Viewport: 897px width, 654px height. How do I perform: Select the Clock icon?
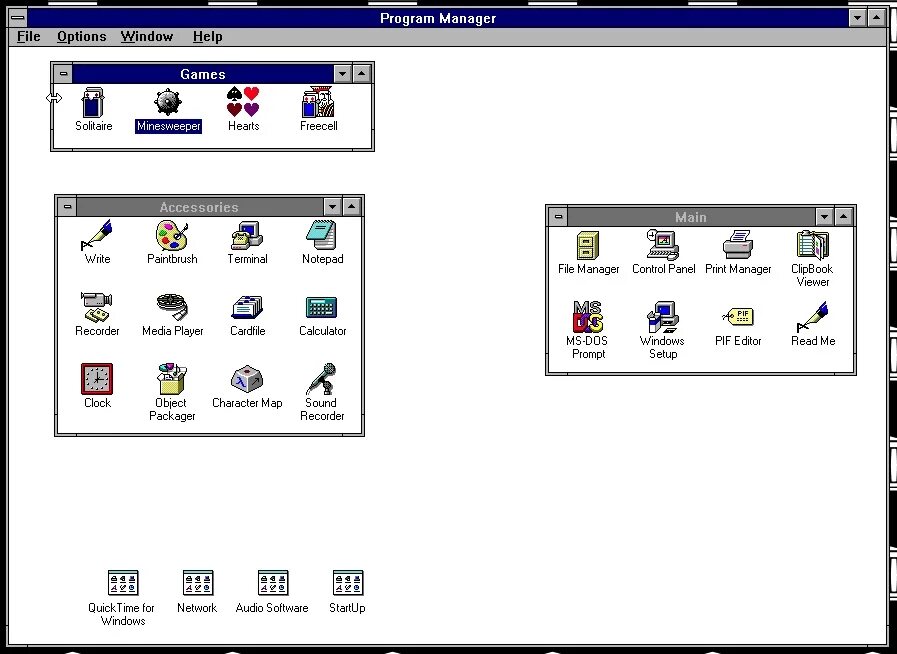pyautogui.click(x=97, y=379)
